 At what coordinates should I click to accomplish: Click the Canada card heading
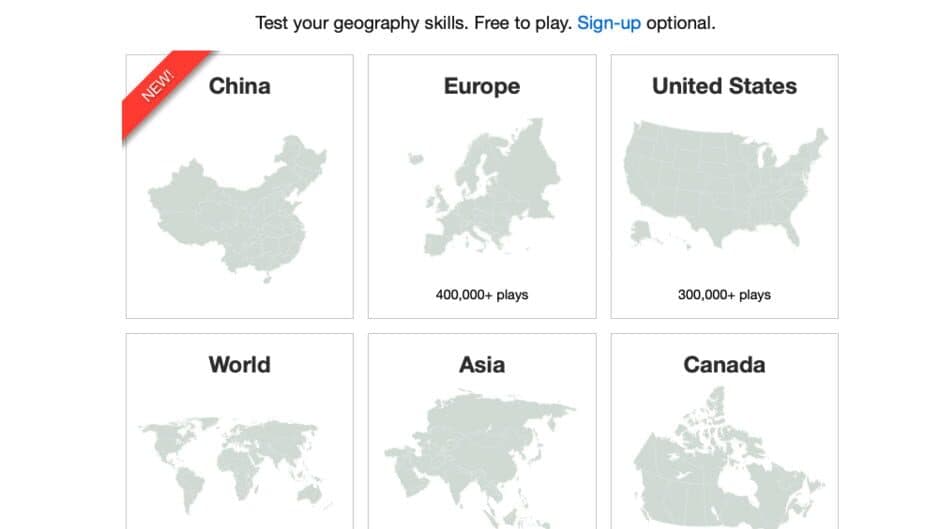[724, 364]
